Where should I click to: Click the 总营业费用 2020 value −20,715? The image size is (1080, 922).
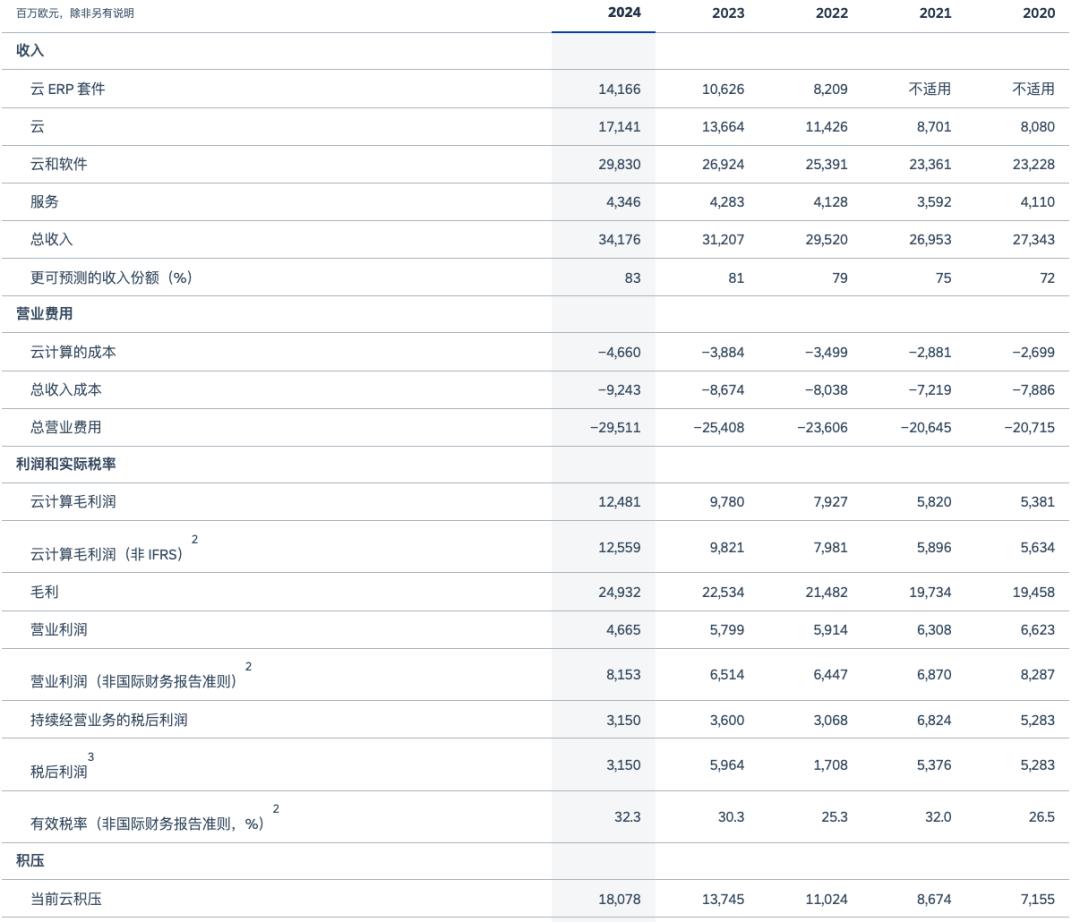click(1030, 427)
